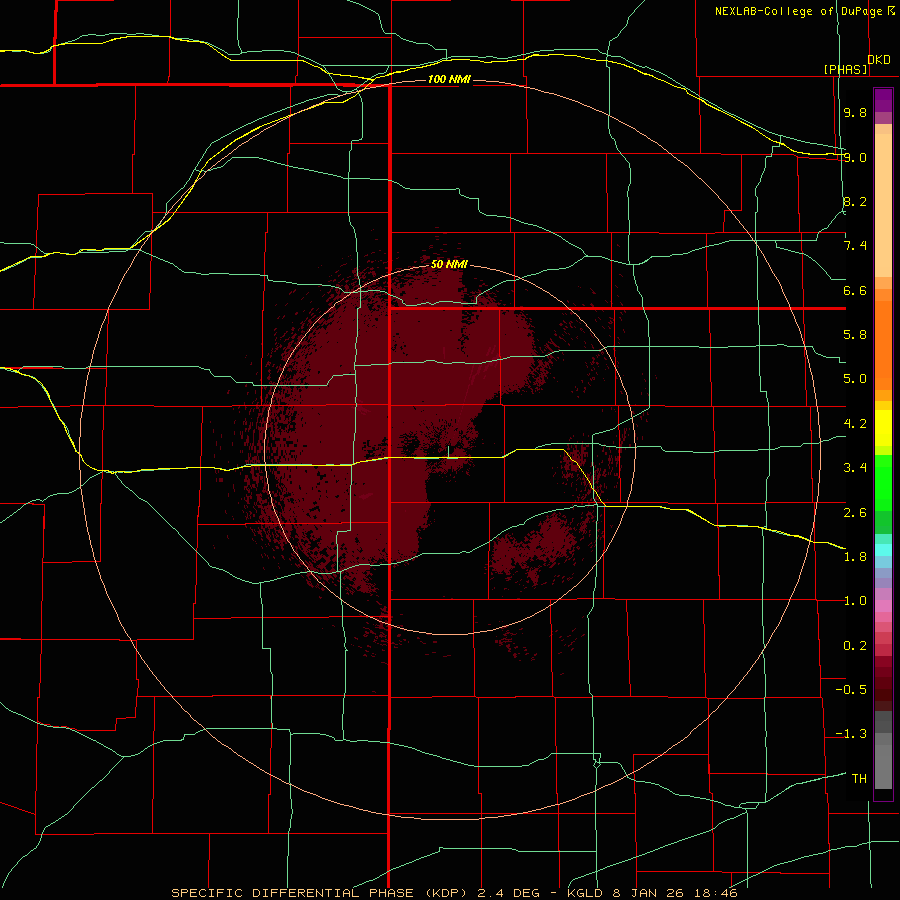Click the 1.0 value on the scale
This screenshot has width=900, height=900.
click(x=855, y=601)
